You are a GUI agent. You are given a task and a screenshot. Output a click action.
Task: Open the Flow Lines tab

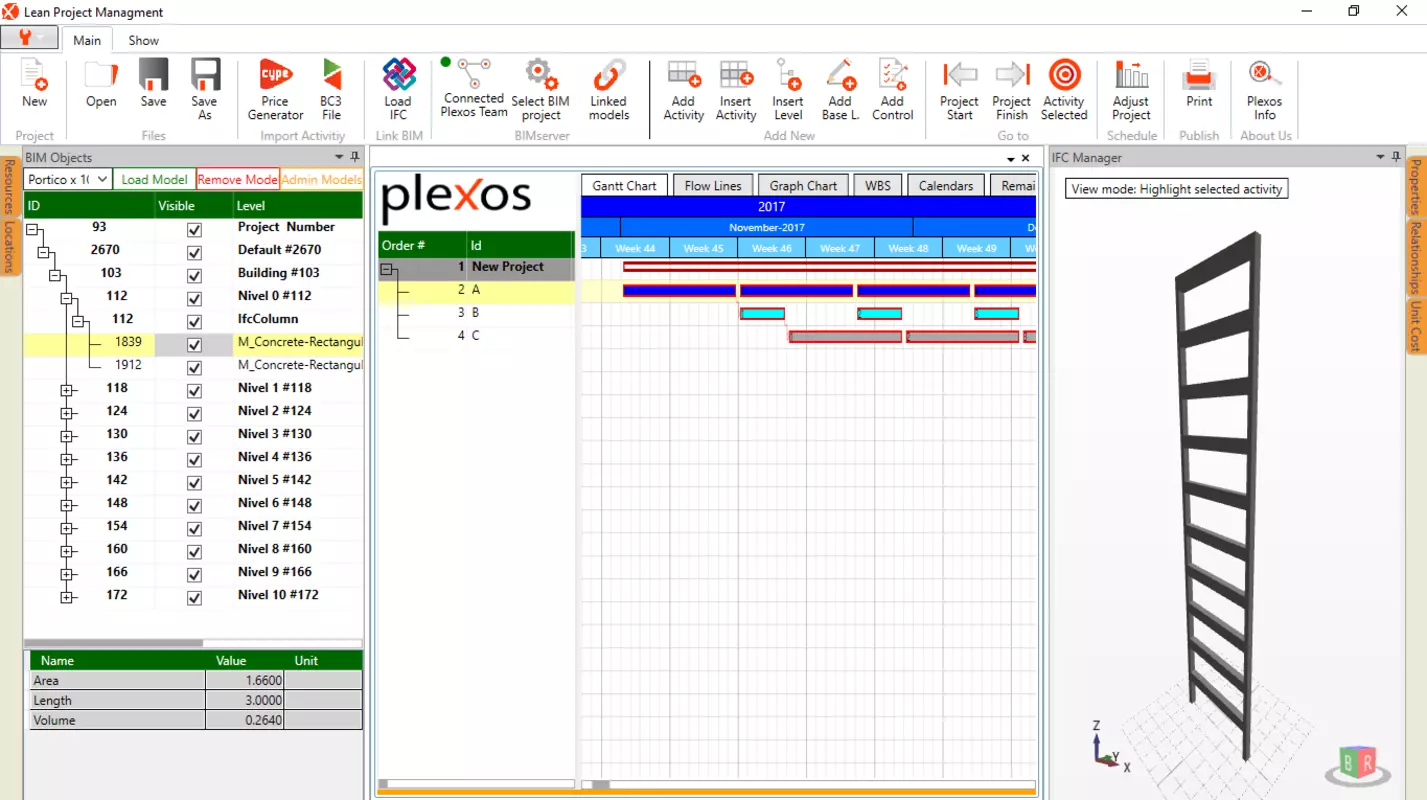[x=713, y=185]
